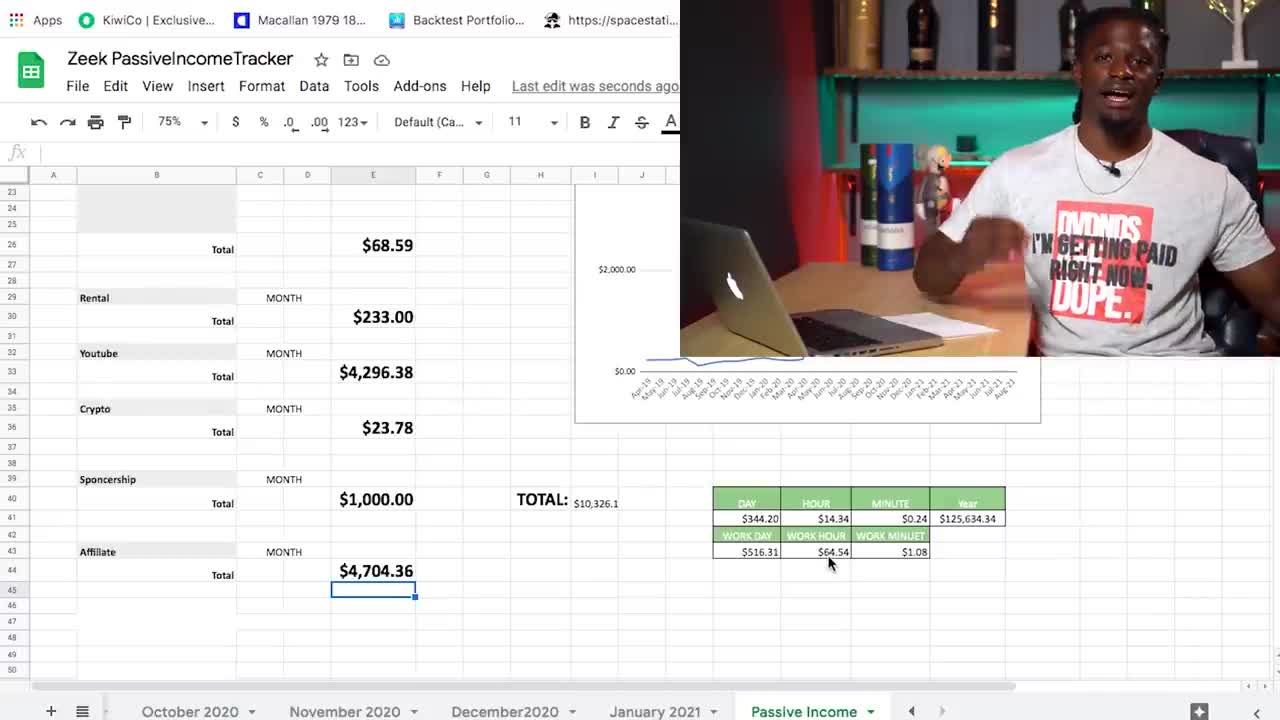Image resolution: width=1280 pixels, height=720 pixels.
Task: Click the Move to folder icon
Action: pyautogui.click(x=351, y=60)
